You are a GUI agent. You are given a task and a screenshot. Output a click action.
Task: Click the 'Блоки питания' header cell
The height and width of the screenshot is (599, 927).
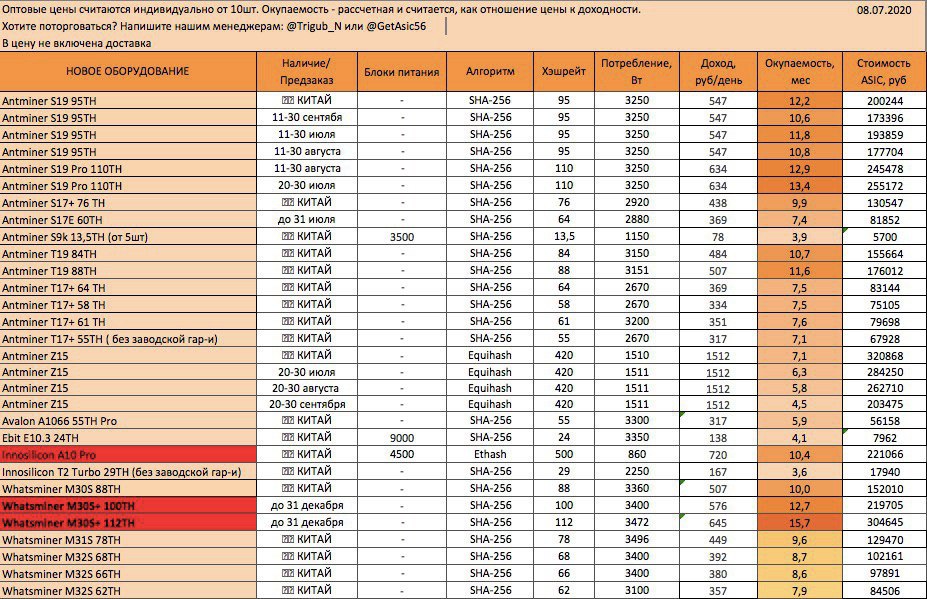(x=402, y=72)
